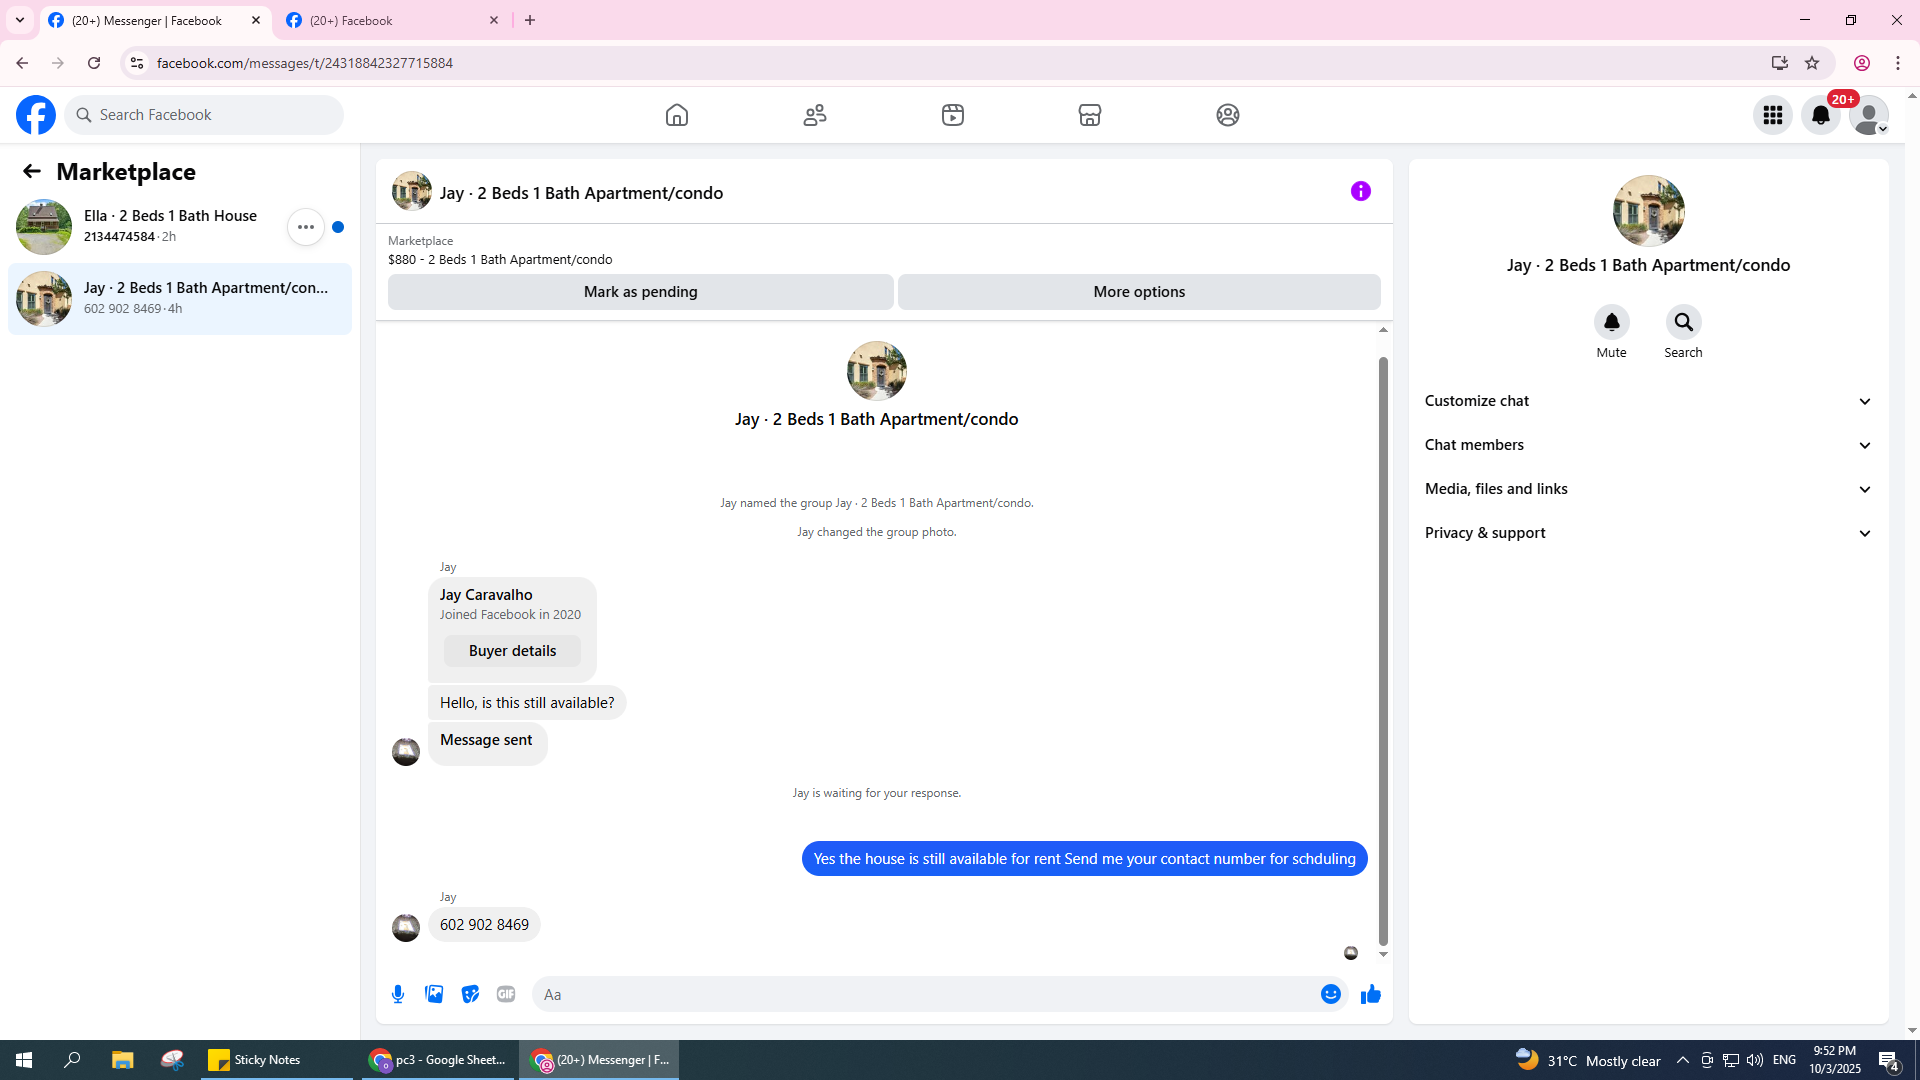Click the Facebook logo
1920x1080 pixels.
coord(36,115)
